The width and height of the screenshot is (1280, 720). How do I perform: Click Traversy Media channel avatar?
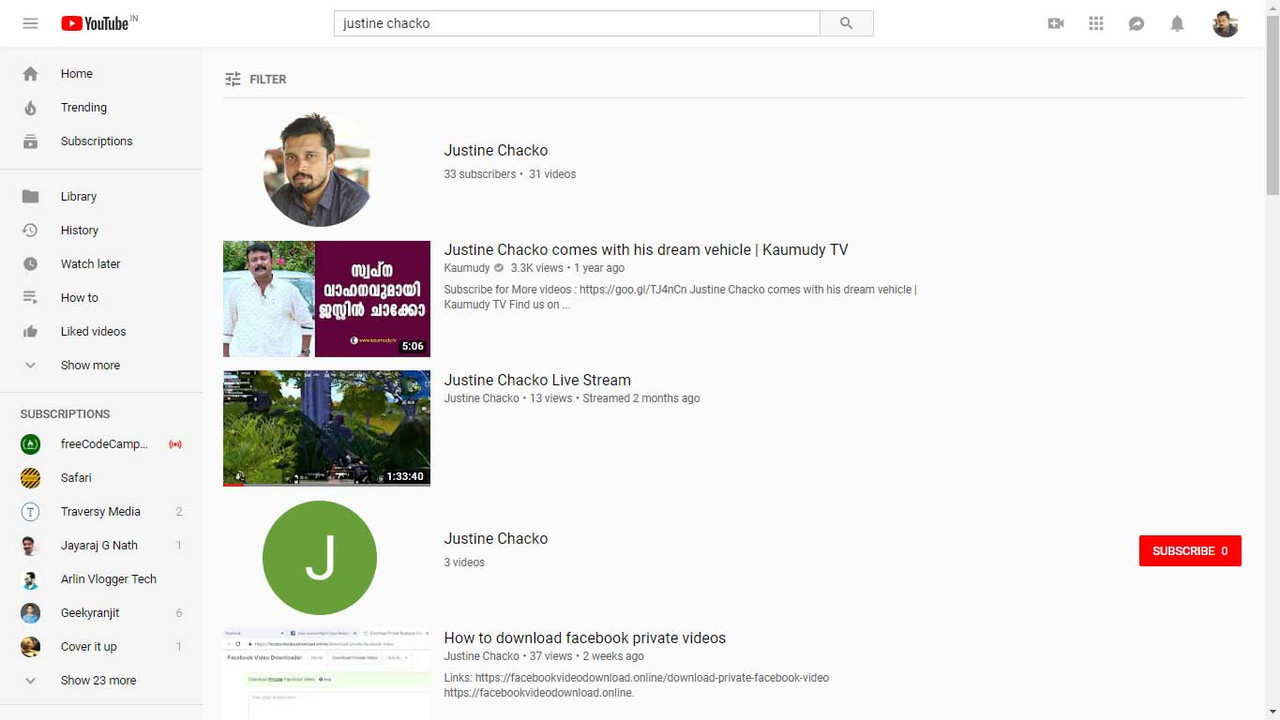(x=30, y=511)
